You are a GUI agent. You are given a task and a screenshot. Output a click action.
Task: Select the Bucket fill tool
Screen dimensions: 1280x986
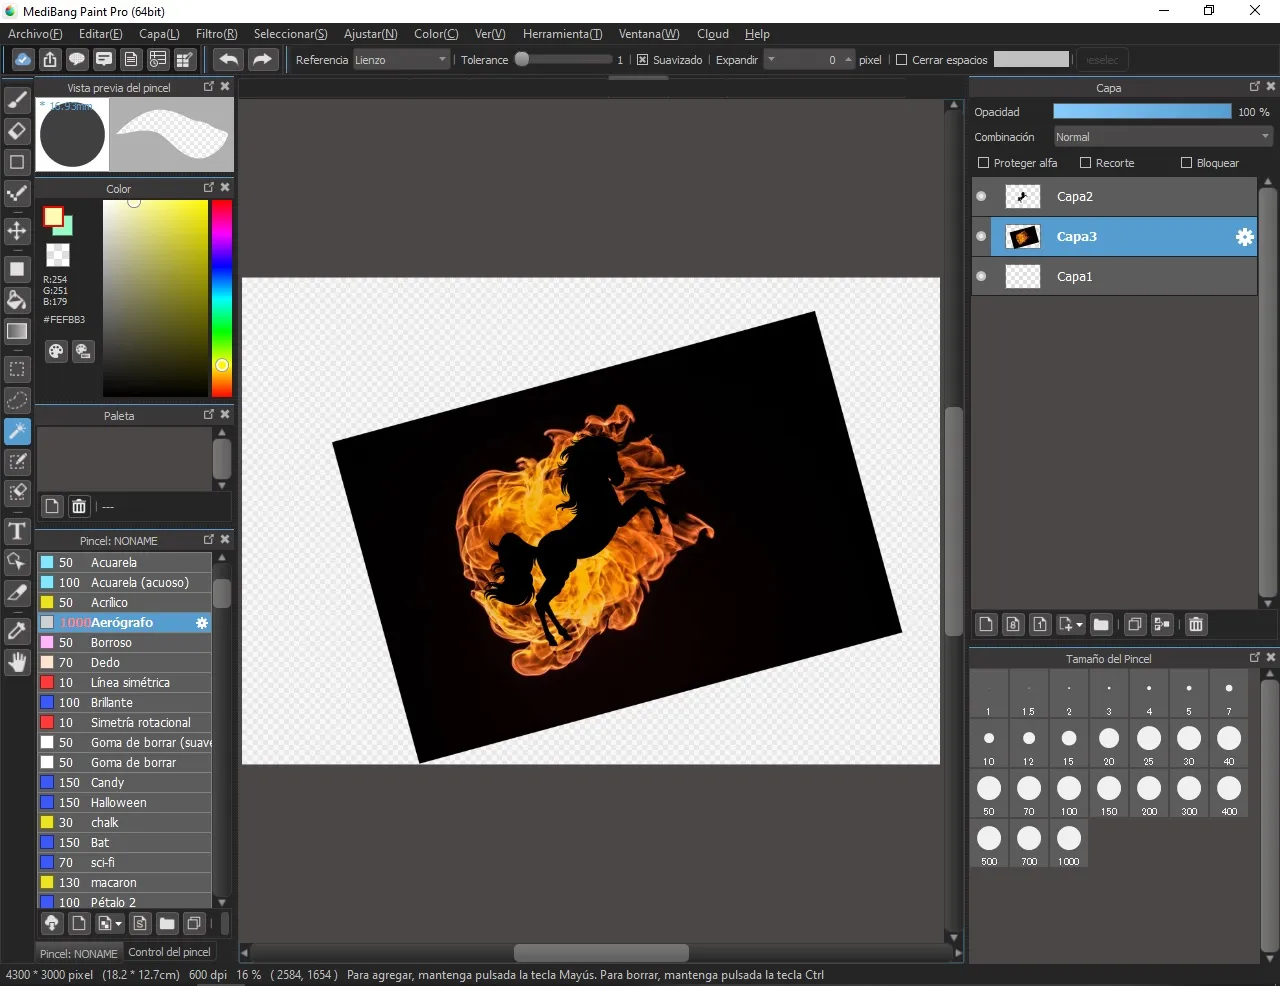tap(17, 300)
